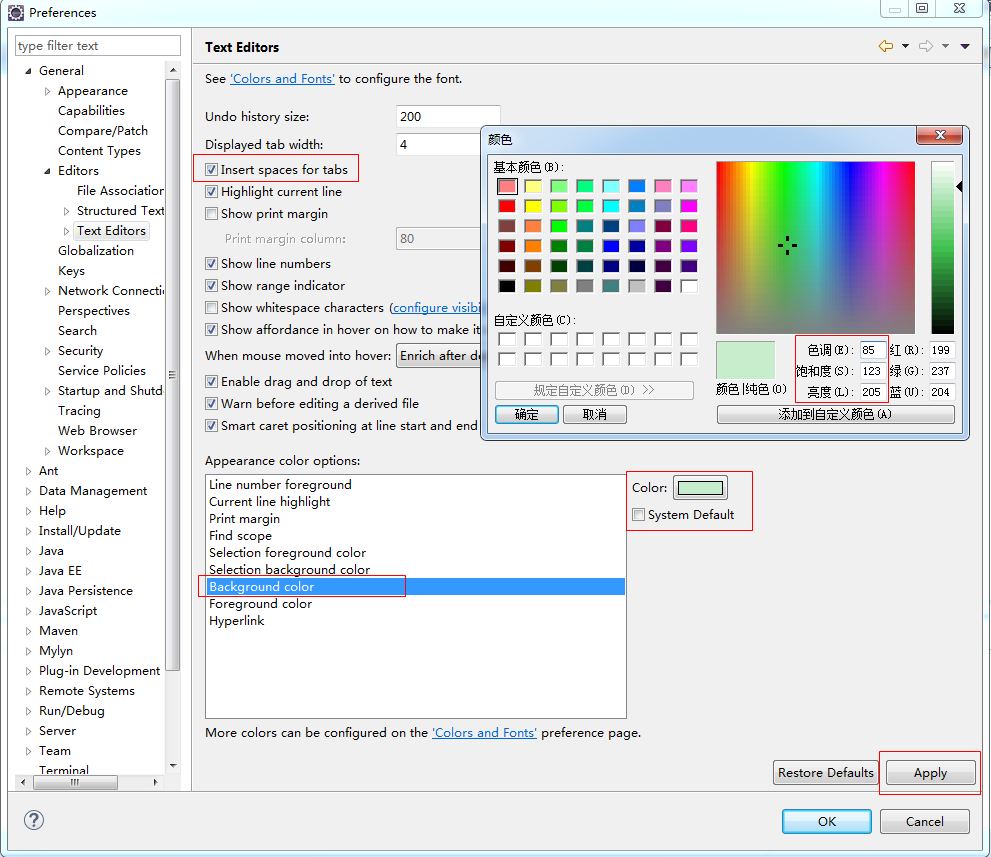Pick the pure red basic color swatch
The image size is (991, 857).
pos(507,206)
